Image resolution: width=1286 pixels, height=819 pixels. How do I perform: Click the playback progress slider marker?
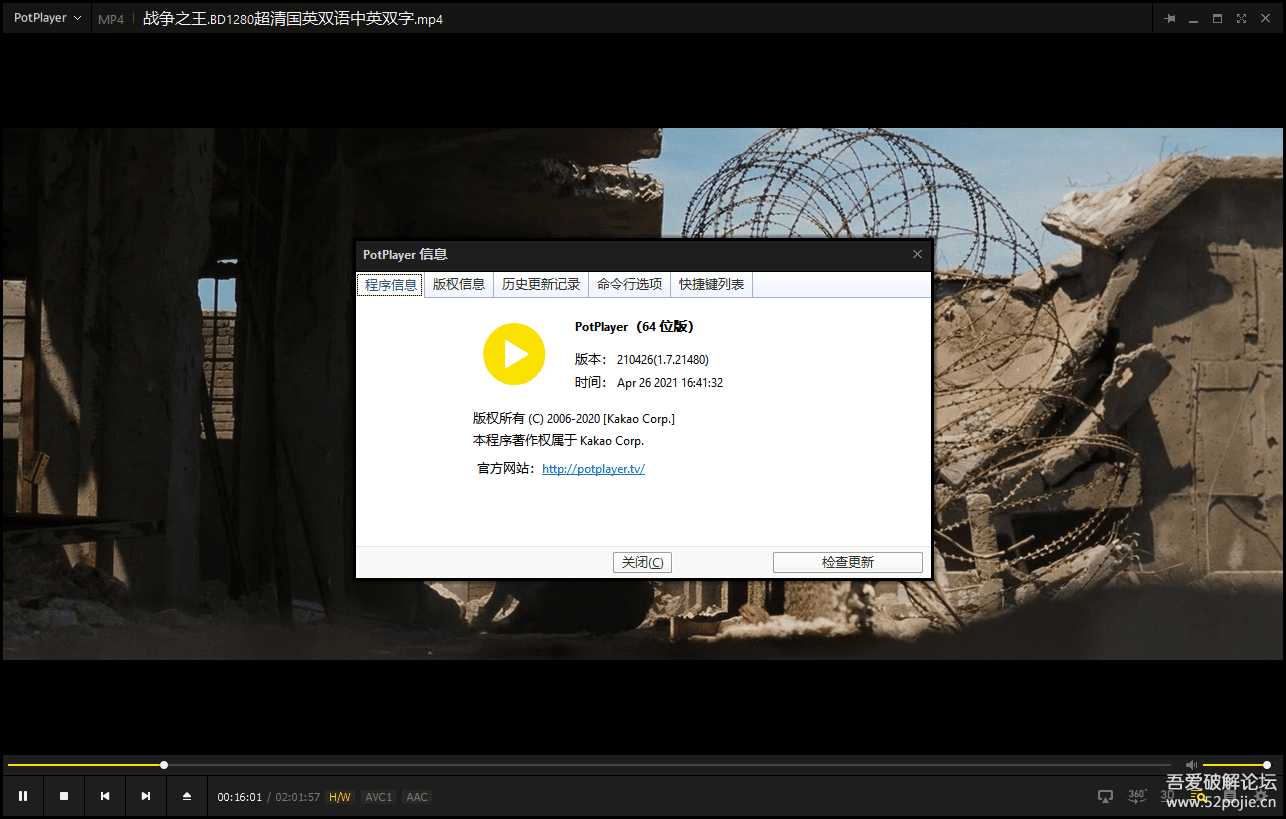point(163,764)
